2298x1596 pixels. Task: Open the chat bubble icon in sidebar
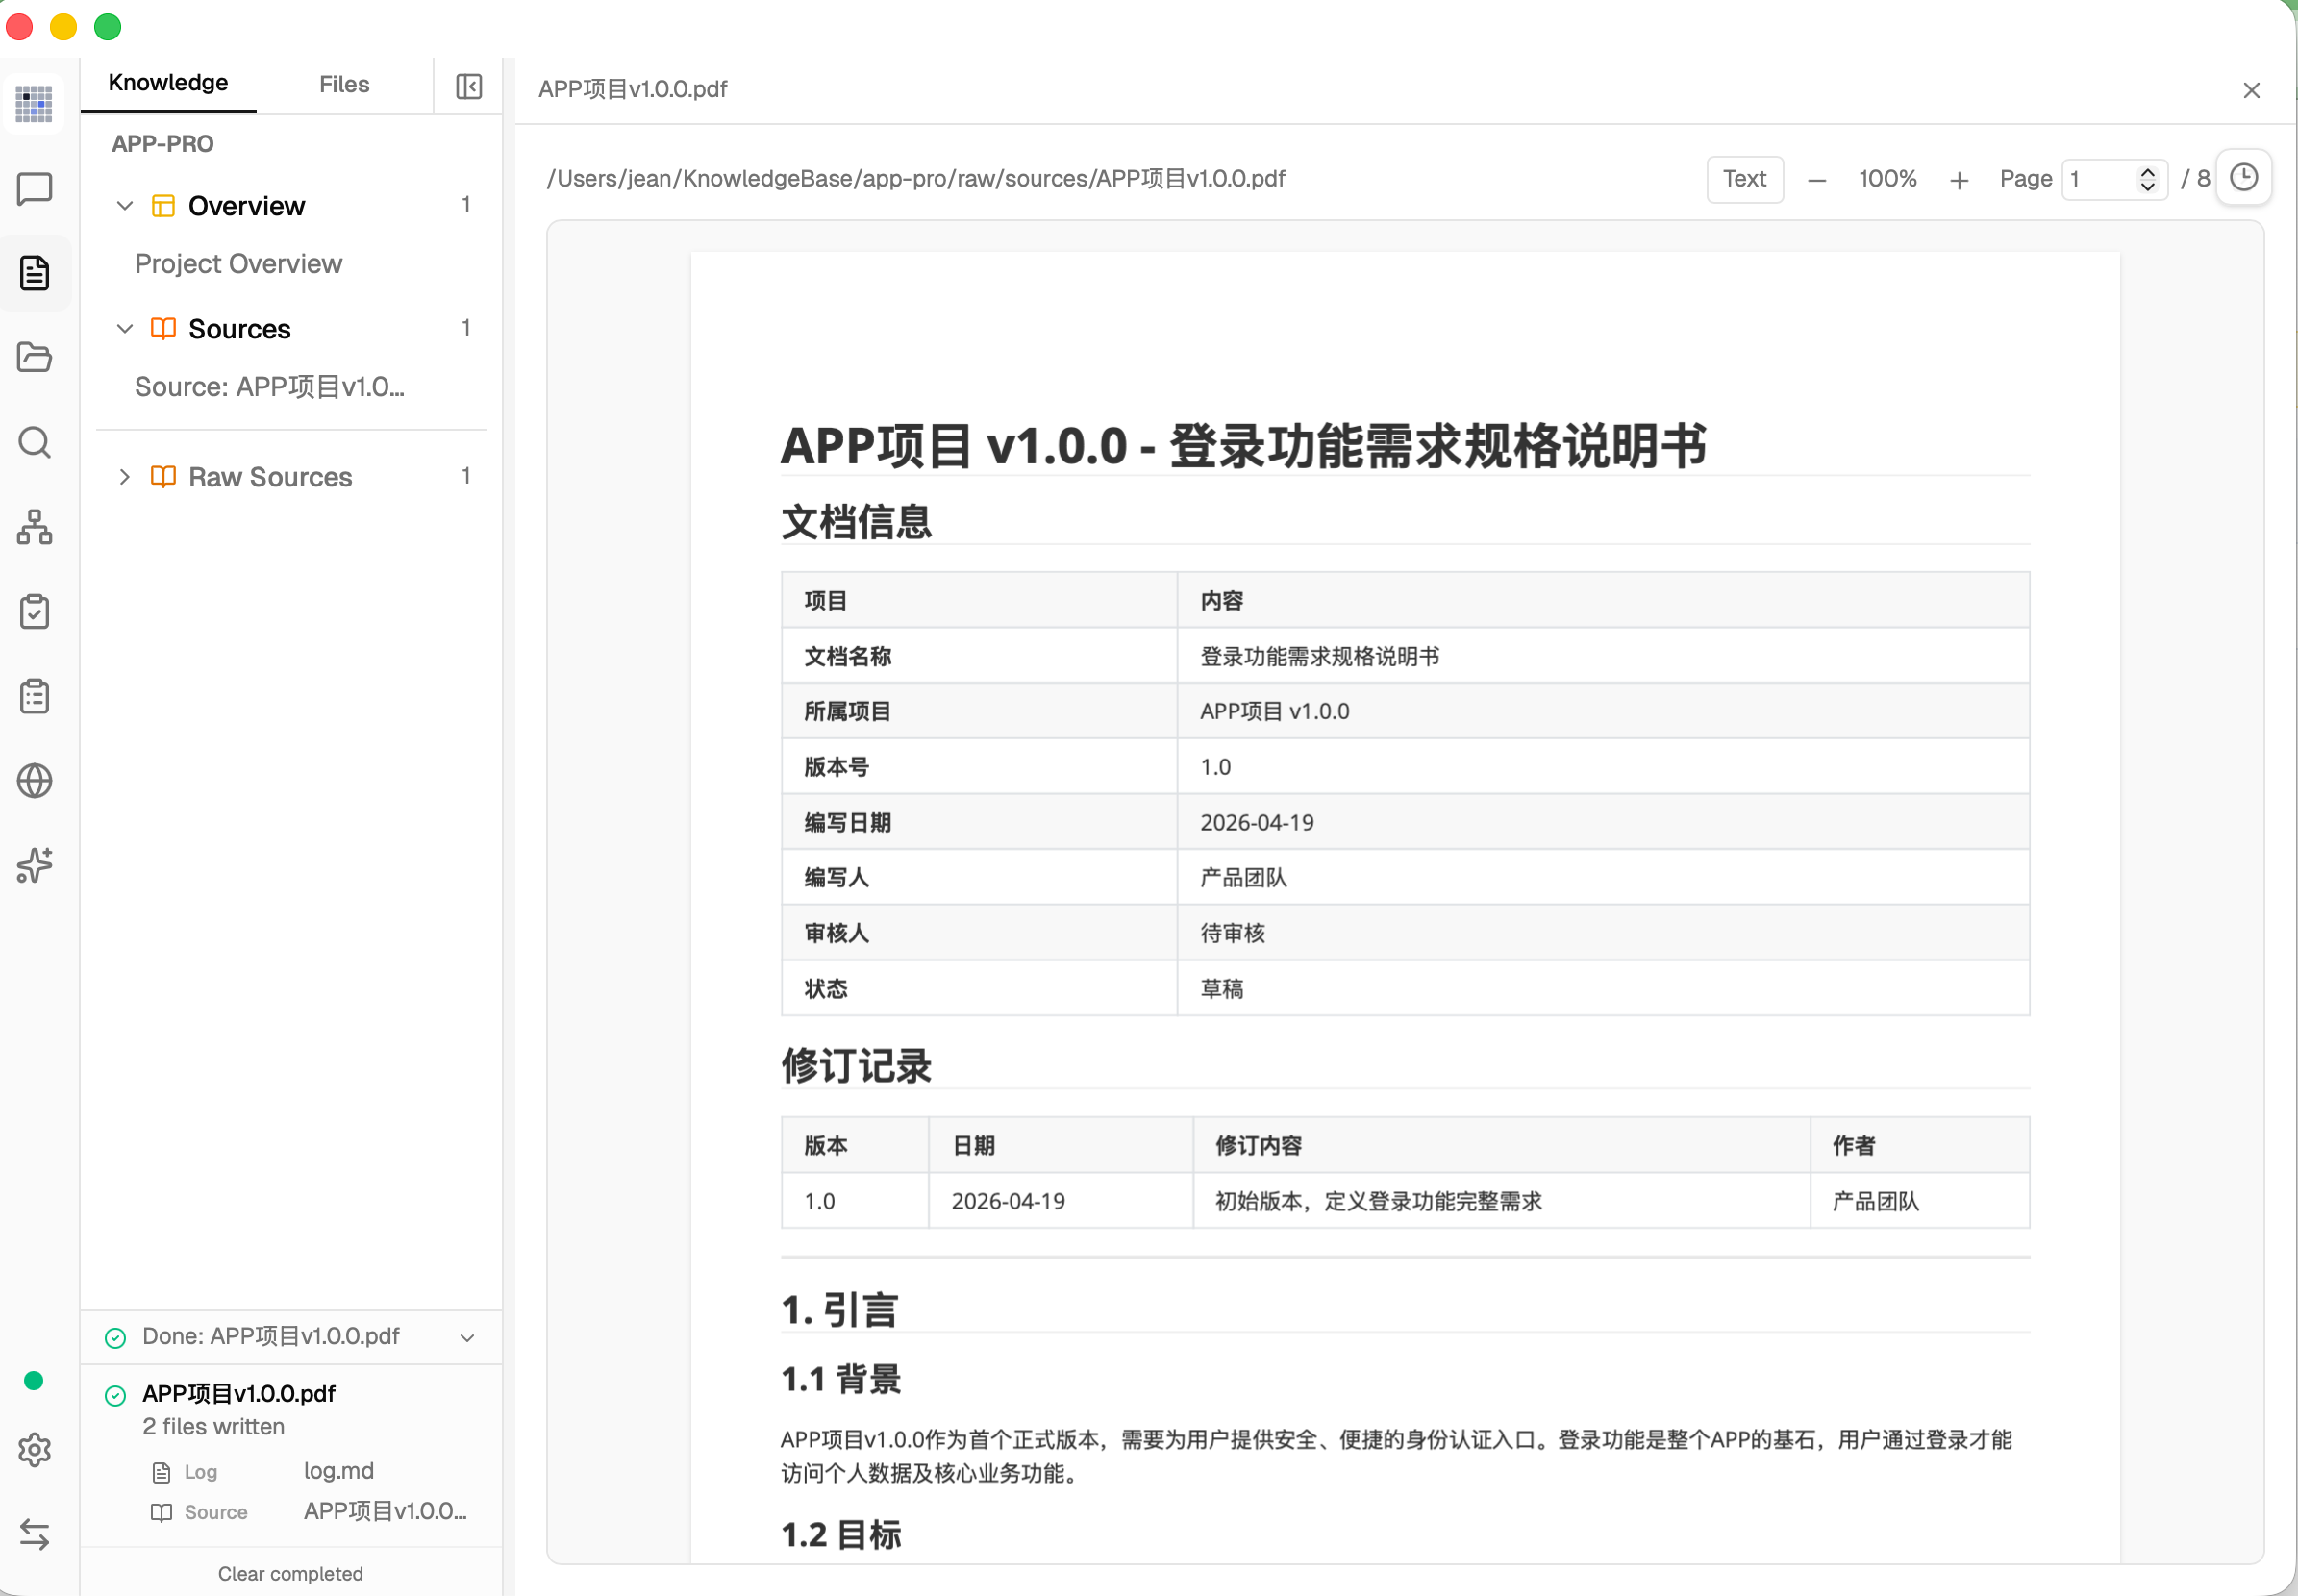click(x=35, y=188)
